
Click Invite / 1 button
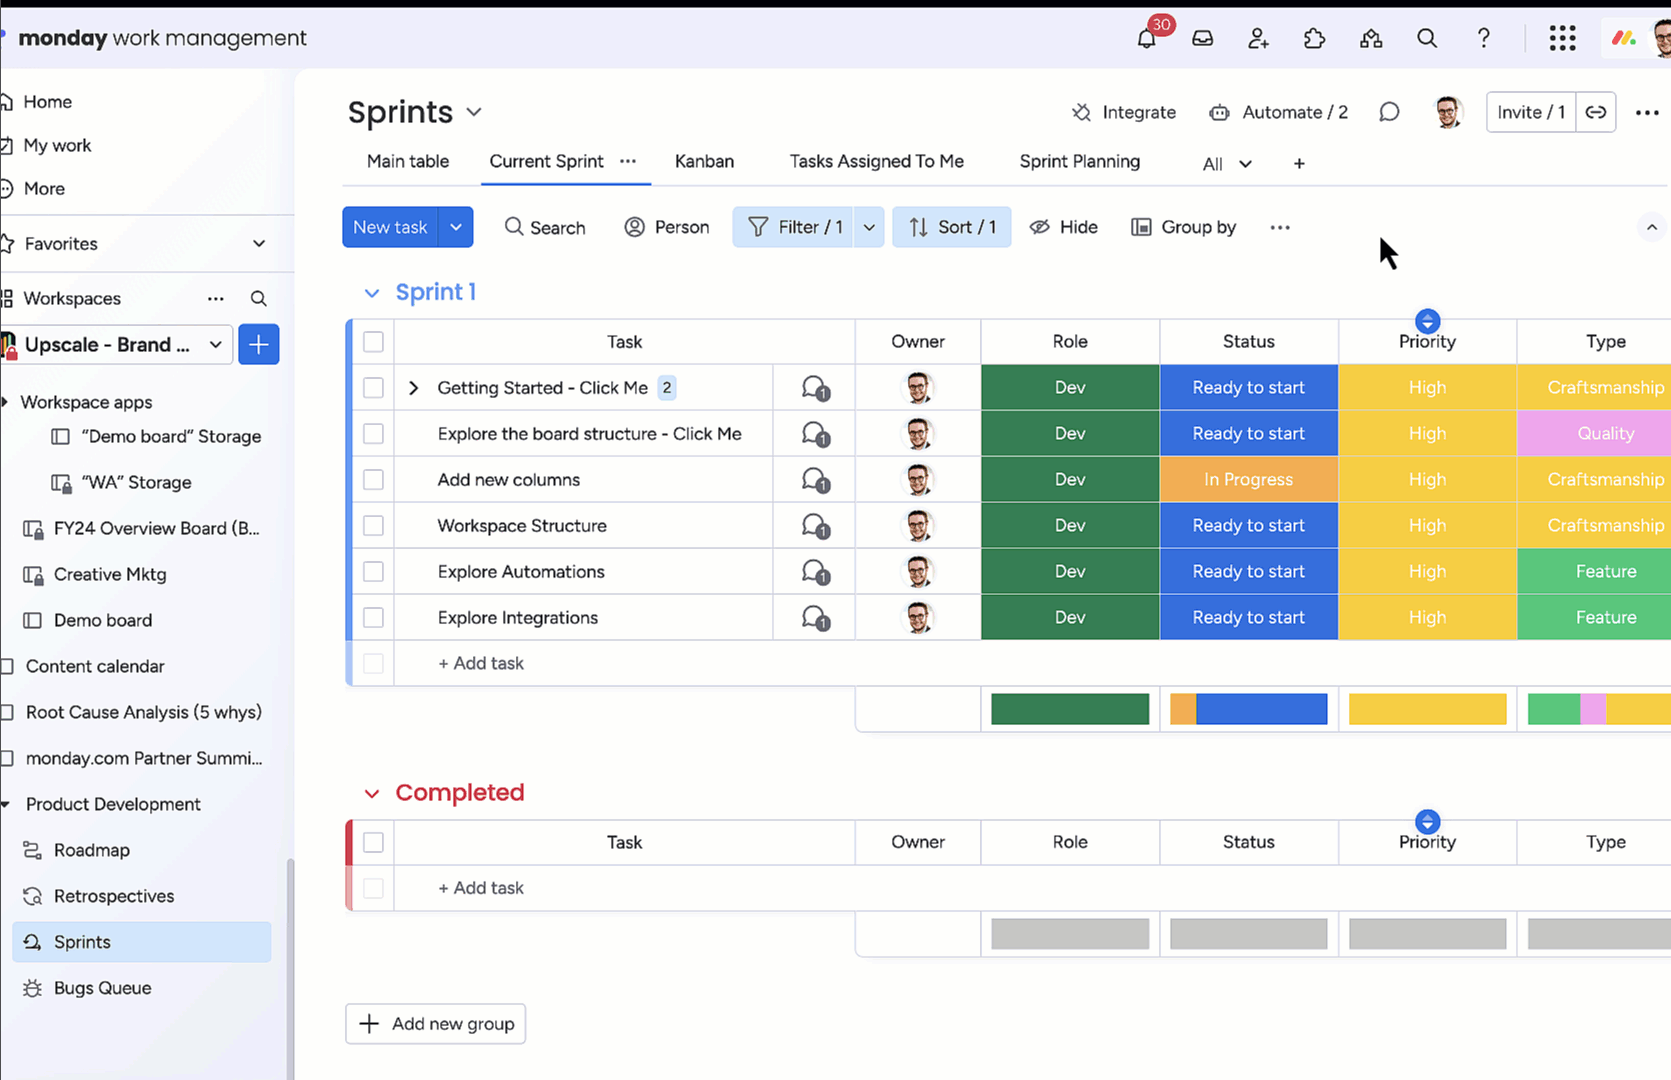1531,112
